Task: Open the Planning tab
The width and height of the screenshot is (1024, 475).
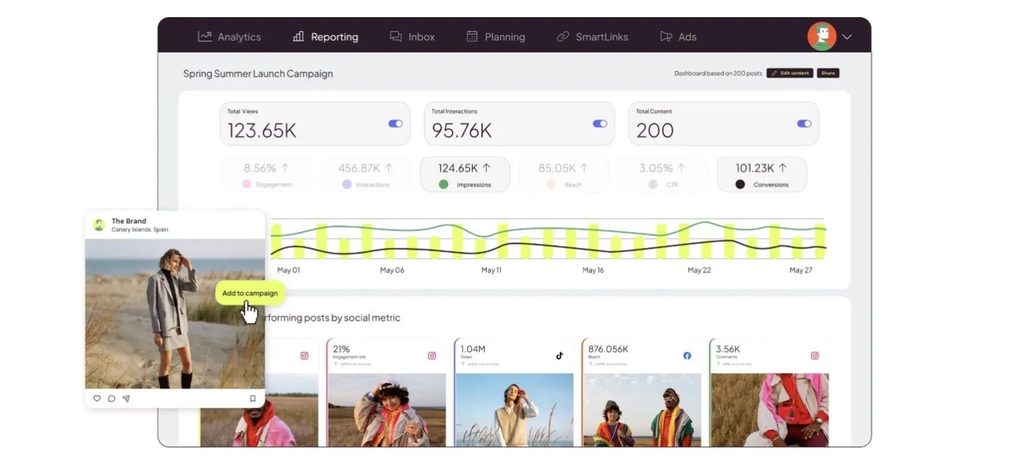Action: pyautogui.click(x=496, y=37)
